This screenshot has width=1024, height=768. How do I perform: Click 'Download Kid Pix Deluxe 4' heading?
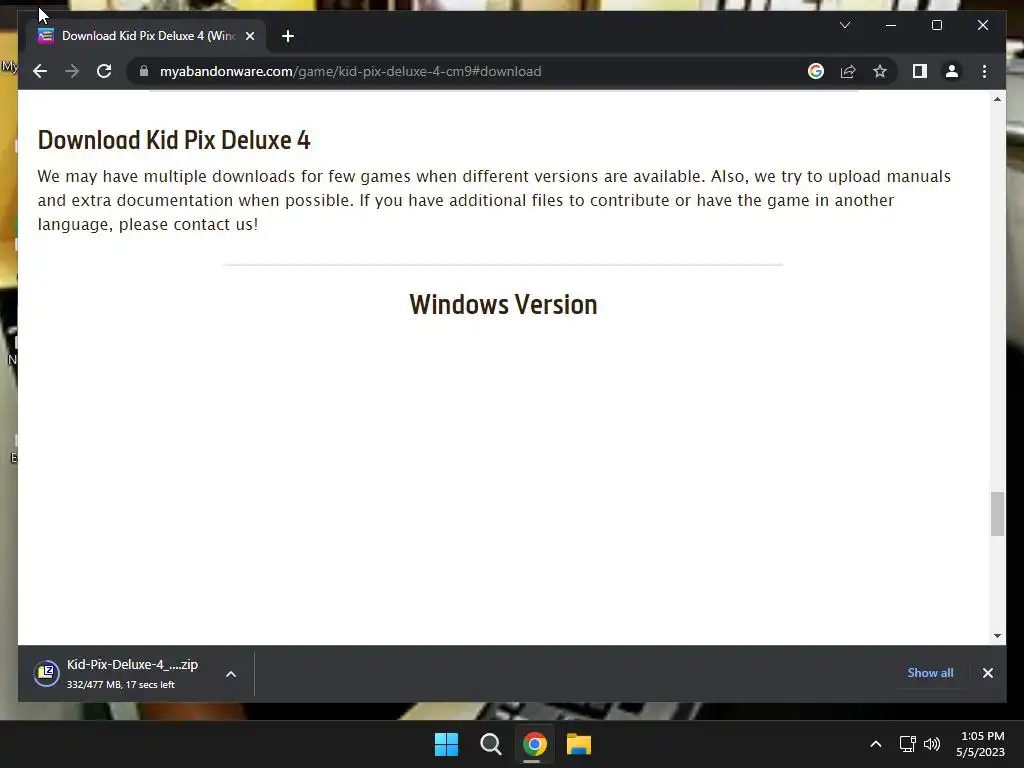click(x=174, y=140)
